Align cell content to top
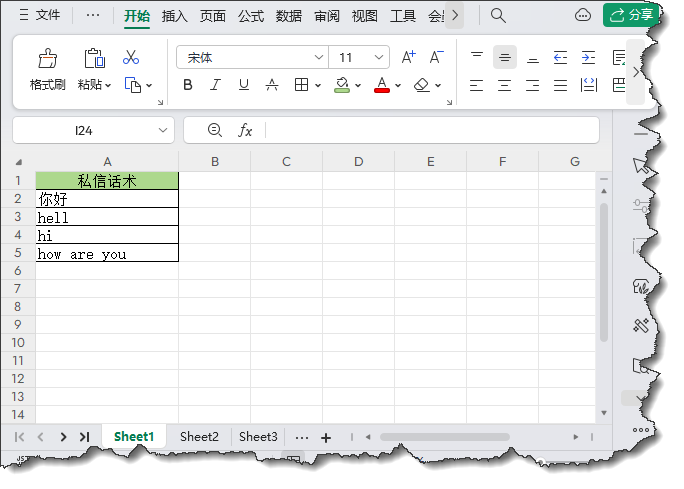684x489 pixels. click(477, 57)
